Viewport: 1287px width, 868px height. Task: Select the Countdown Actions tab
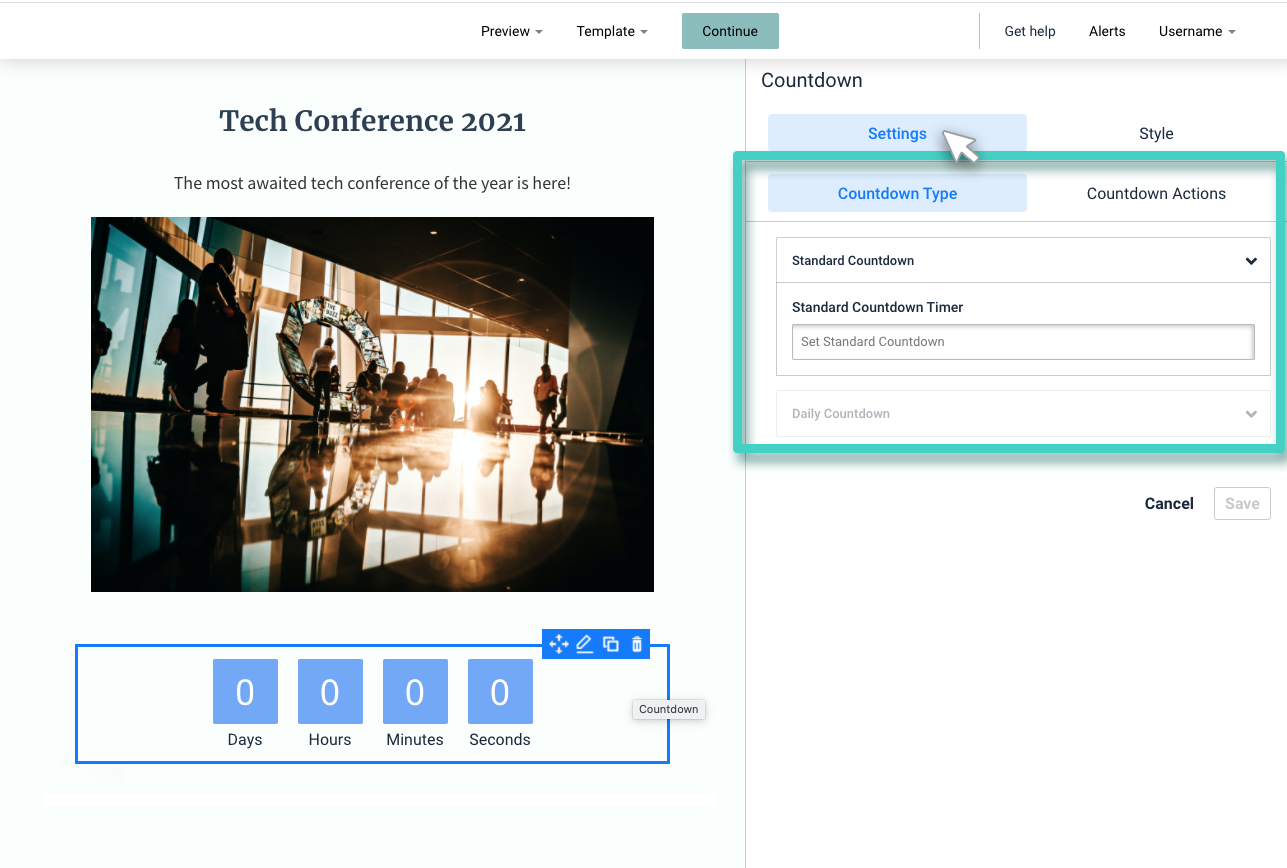[x=1156, y=193]
